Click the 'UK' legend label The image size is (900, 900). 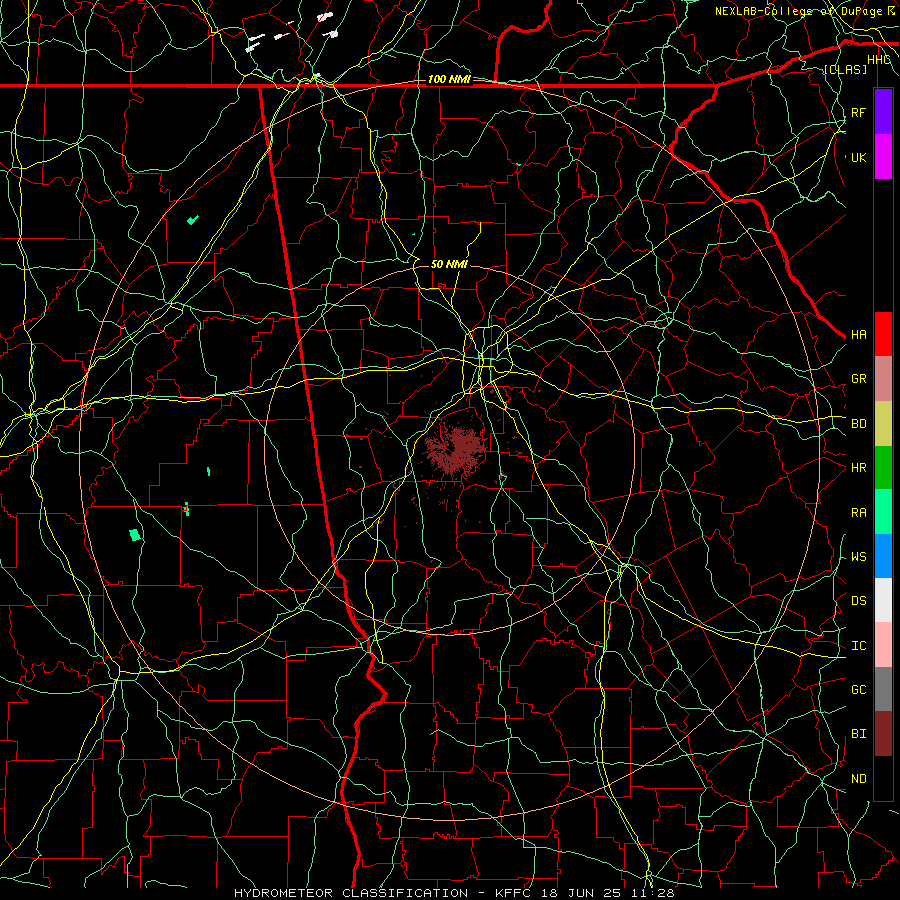point(858,157)
